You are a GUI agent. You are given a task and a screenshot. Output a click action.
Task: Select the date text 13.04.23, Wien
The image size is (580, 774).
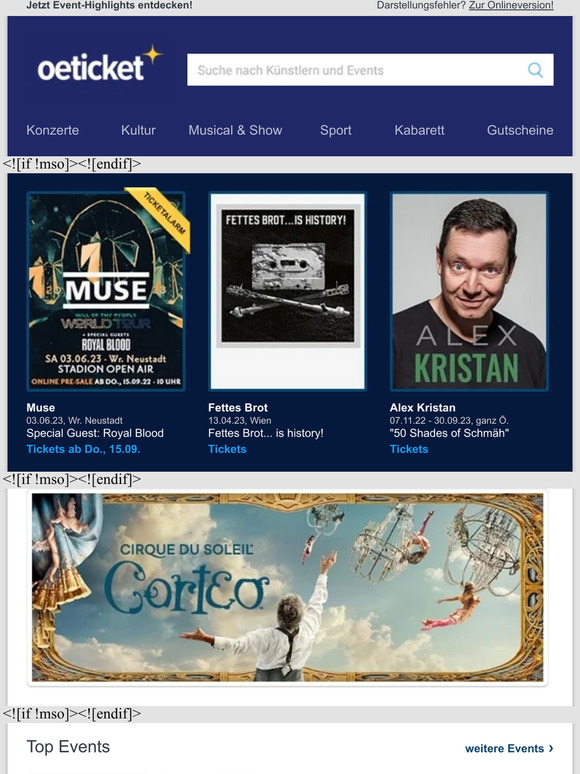coord(239,421)
